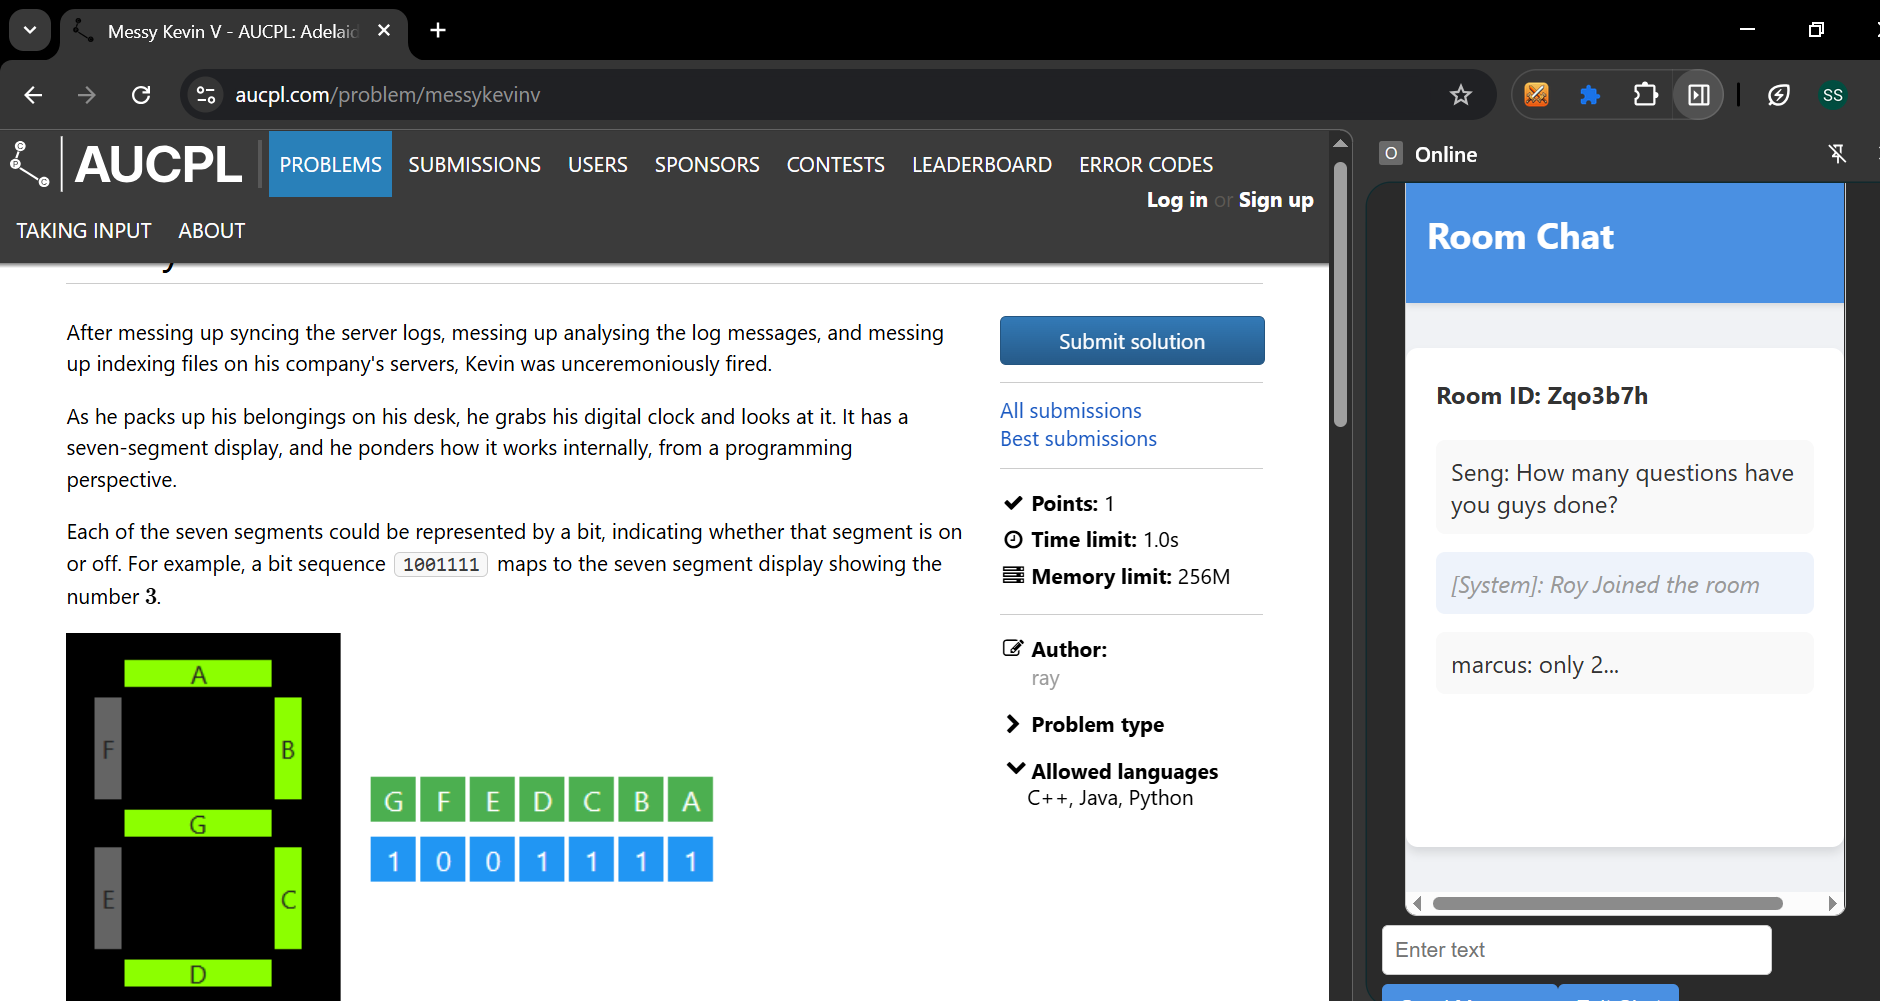Screen dimensions: 1880x1001
Task: Open the tab search dropdown
Action: (30, 30)
